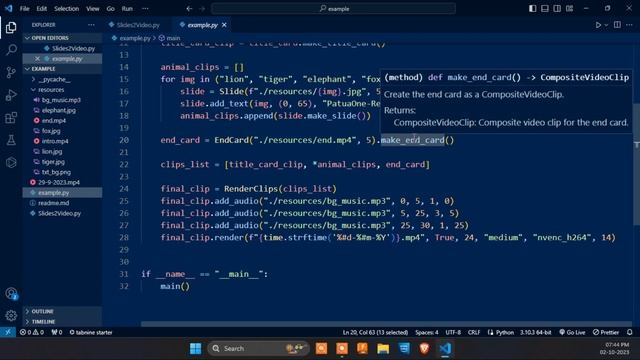640x360 pixels.
Task: Open the Go menu
Action: (x=110, y=9)
